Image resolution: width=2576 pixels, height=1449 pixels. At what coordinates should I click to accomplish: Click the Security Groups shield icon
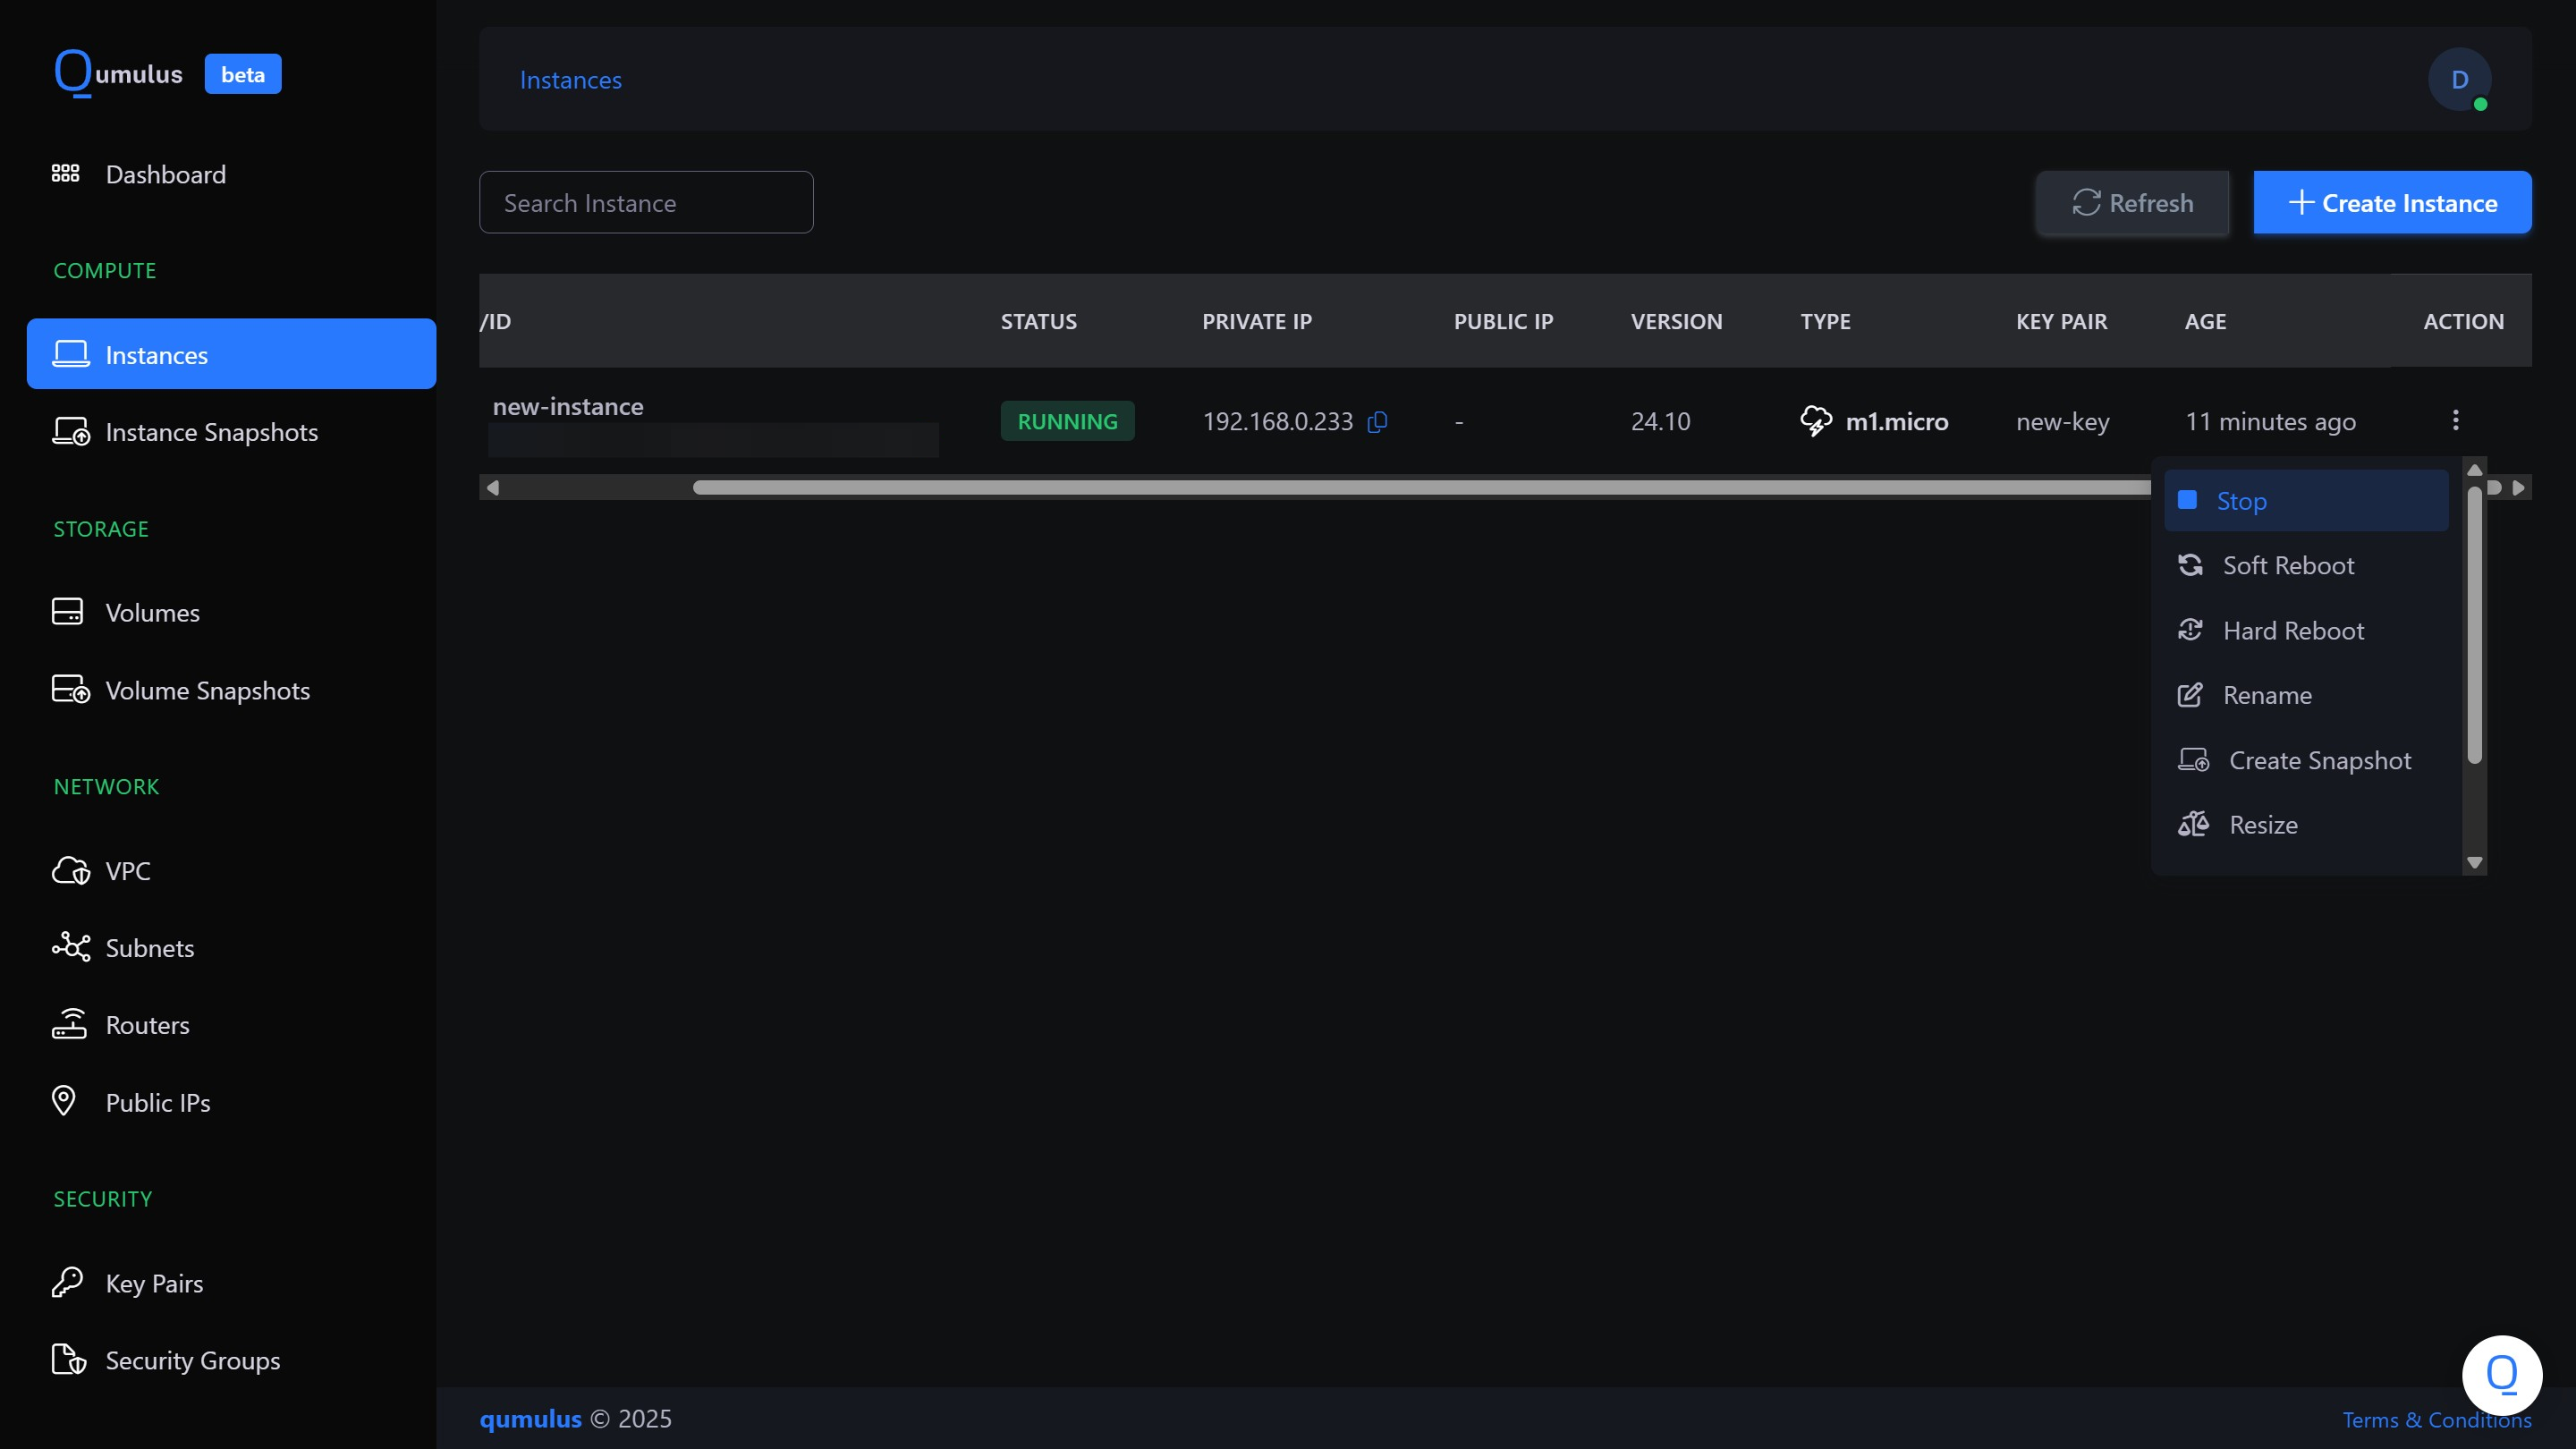click(69, 1360)
